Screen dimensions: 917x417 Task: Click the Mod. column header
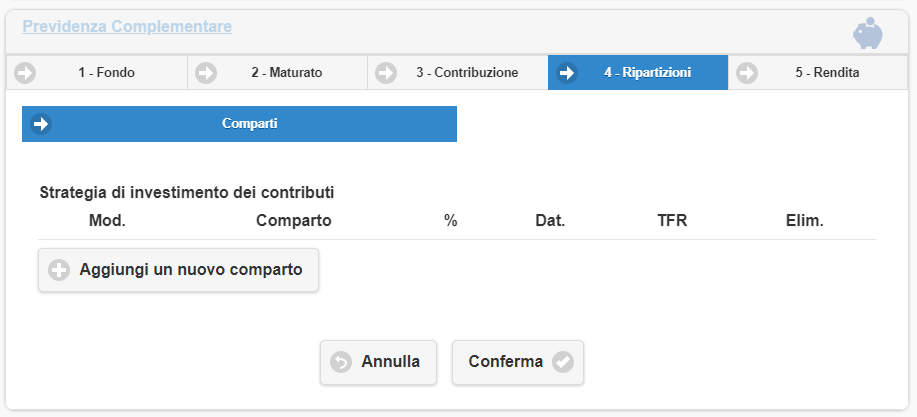pos(107,220)
